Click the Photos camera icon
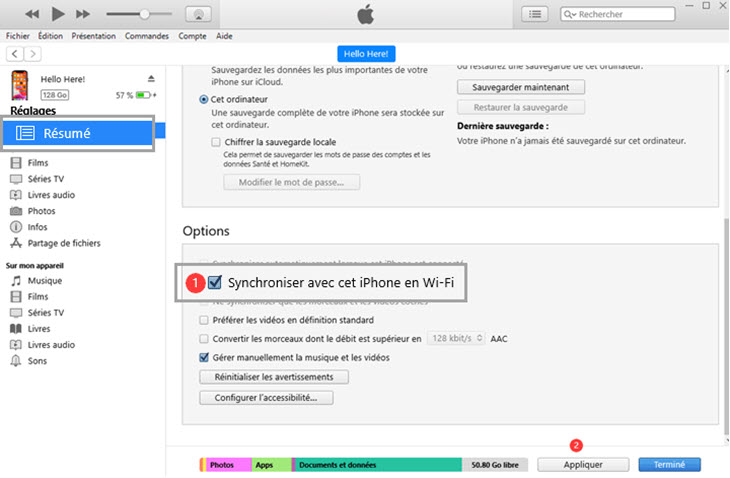Viewport: 730px width, 478px height. coord(16,211)
